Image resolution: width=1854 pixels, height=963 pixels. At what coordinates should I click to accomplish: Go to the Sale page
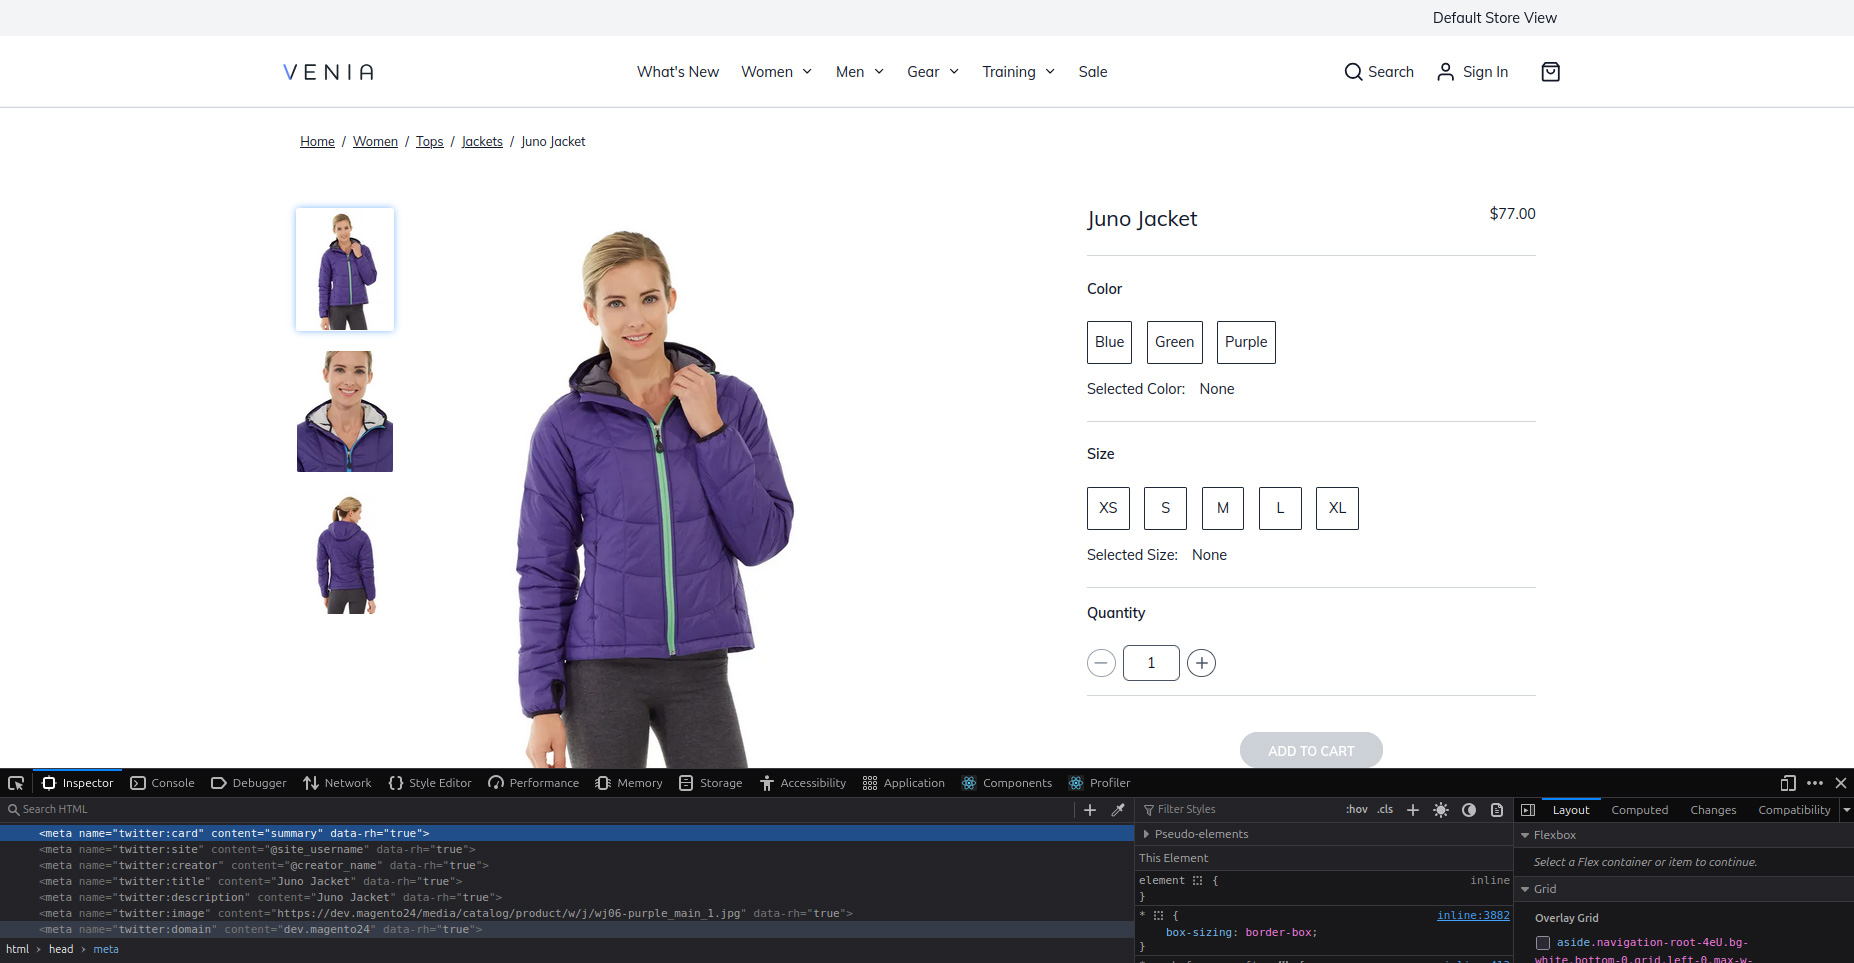pyautogui.click(x=1092, y=72)
